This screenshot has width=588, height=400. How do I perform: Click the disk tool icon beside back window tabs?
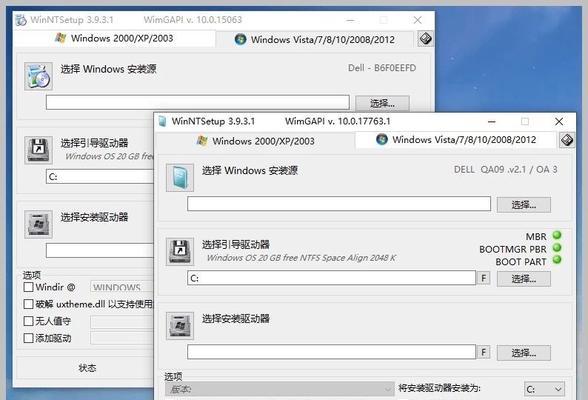(426, 39)
